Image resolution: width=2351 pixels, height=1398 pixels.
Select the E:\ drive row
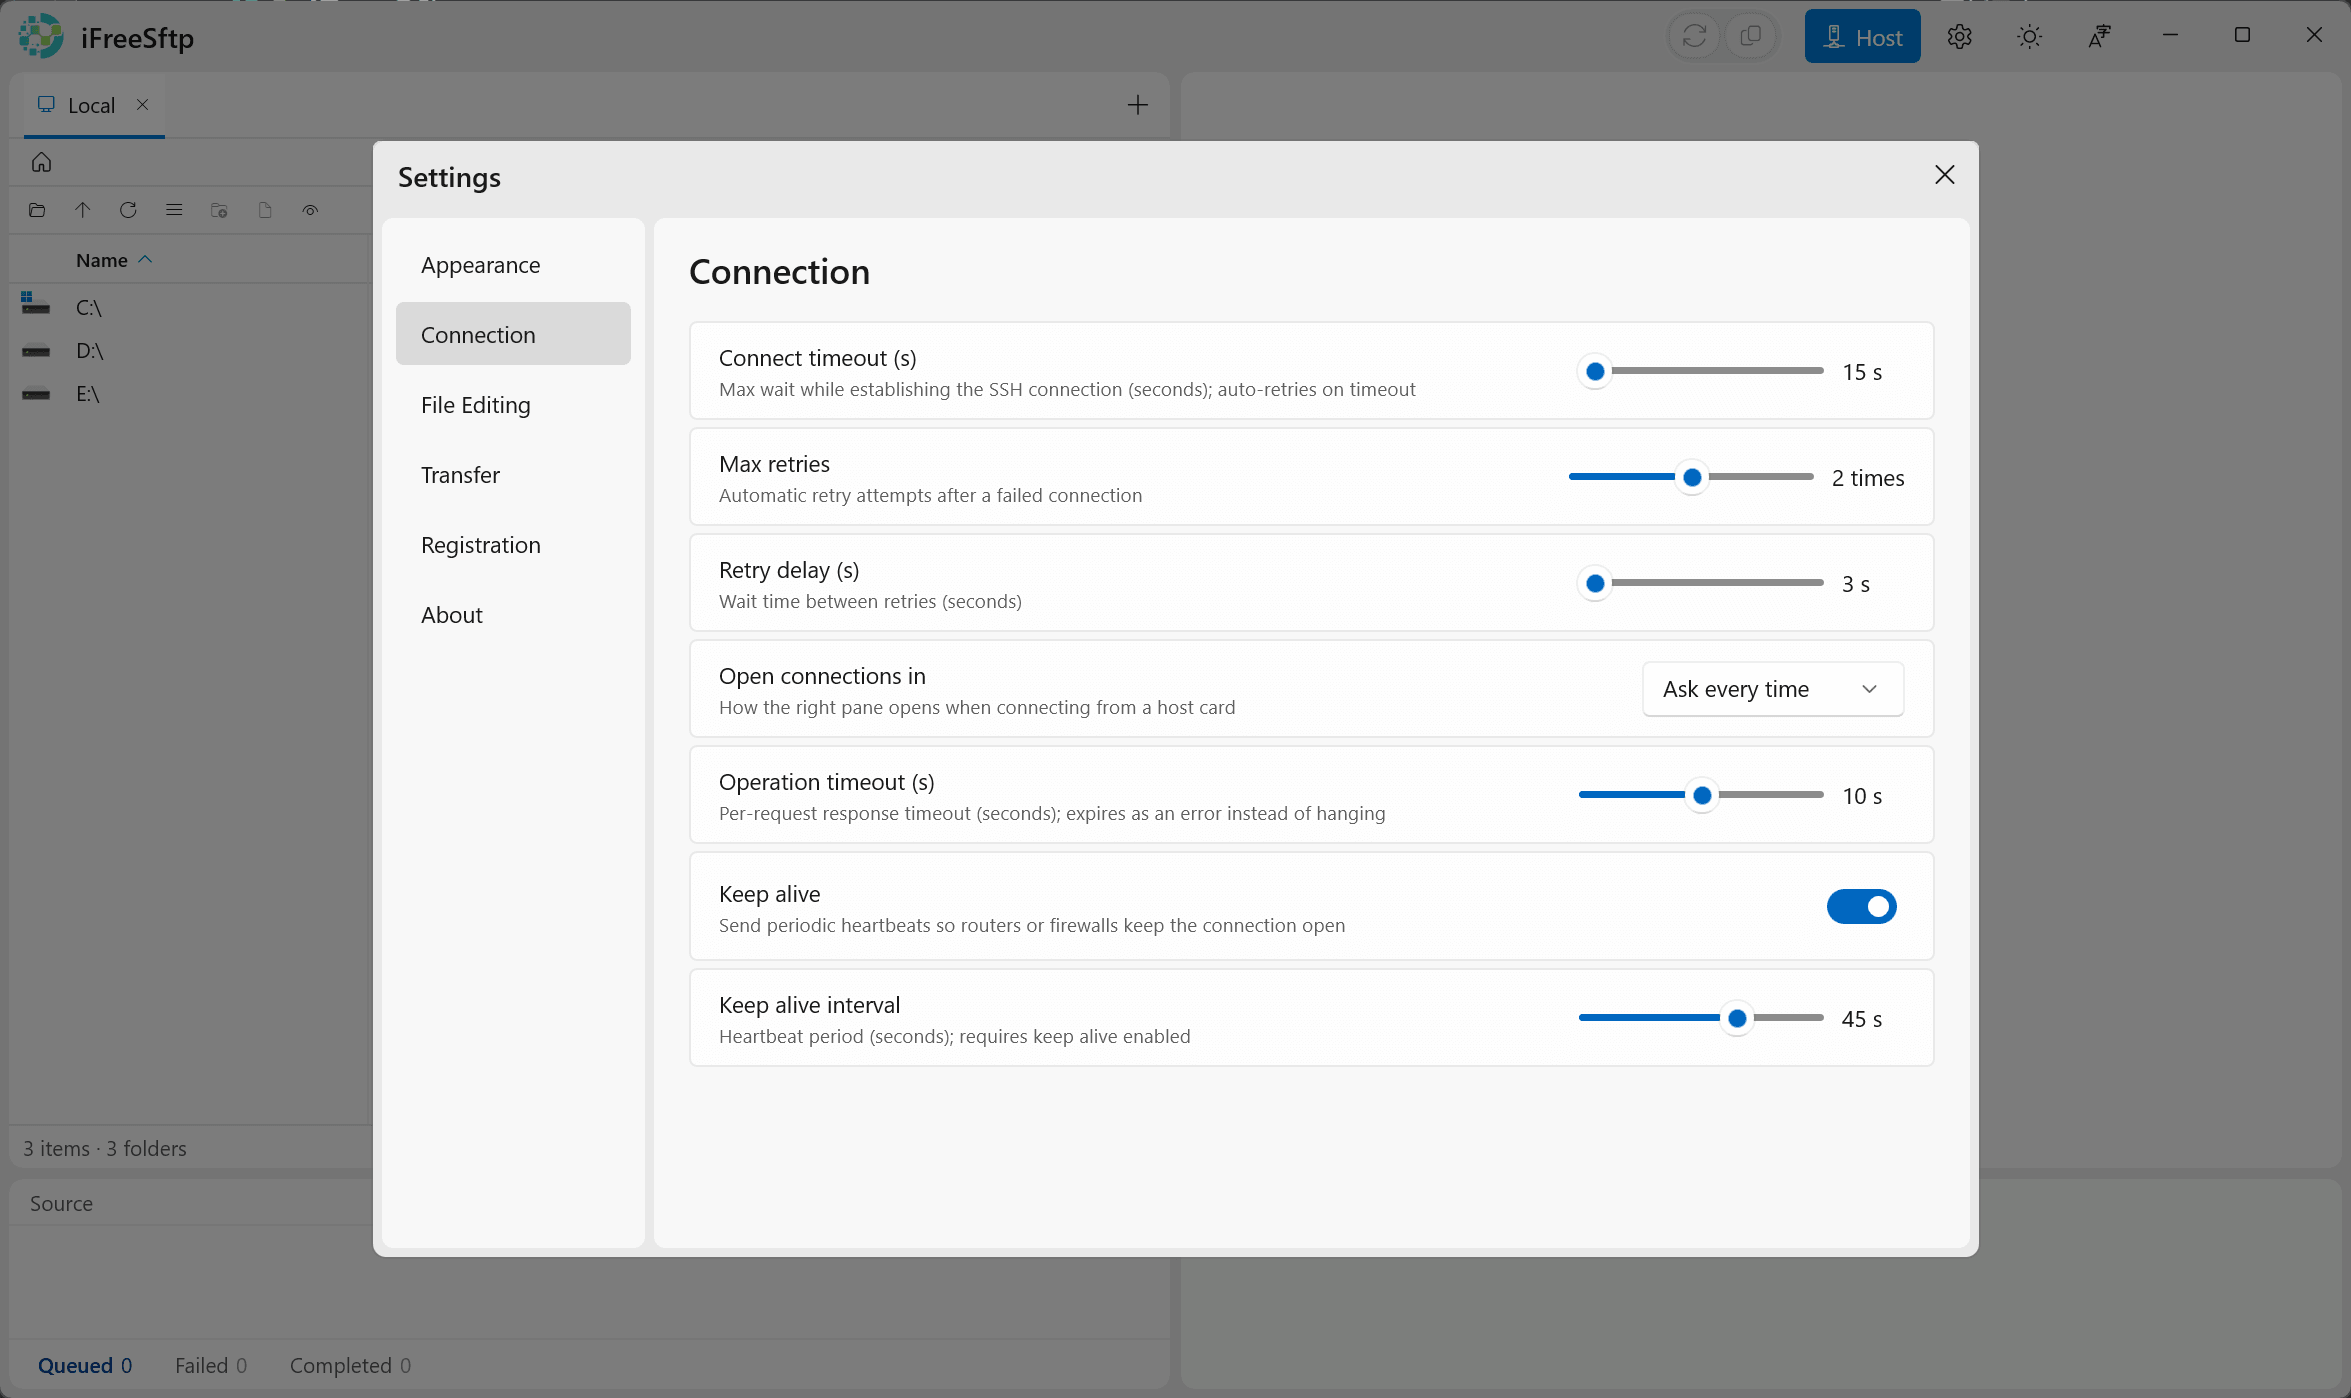(190, 394)
